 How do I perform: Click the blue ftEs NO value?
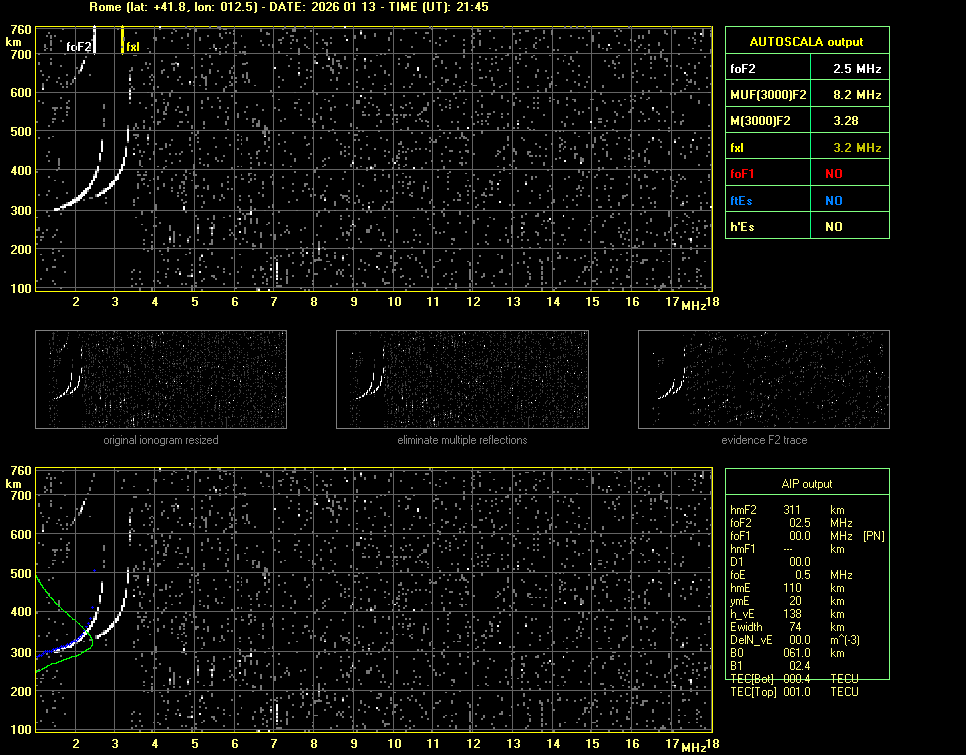tap(833, 200)
